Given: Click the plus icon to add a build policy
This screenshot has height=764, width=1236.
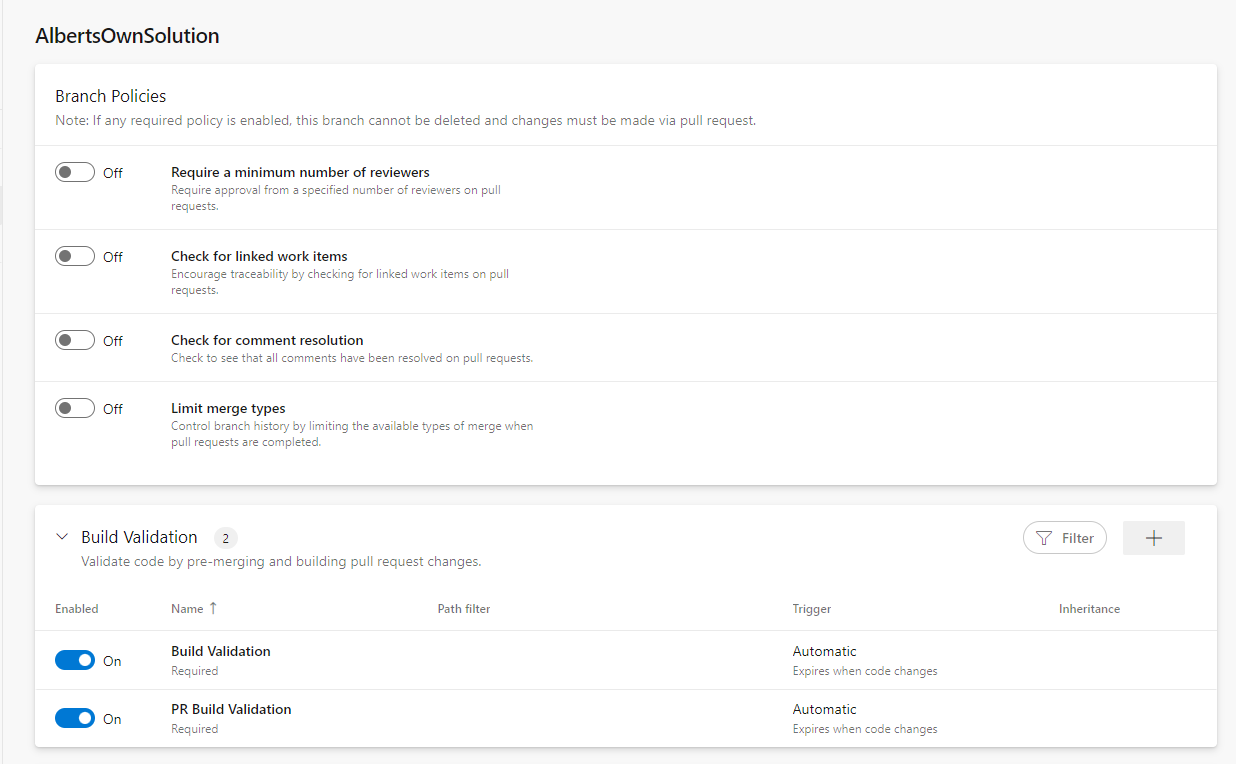Looking at the screenshot, I should click(1153, 537).
